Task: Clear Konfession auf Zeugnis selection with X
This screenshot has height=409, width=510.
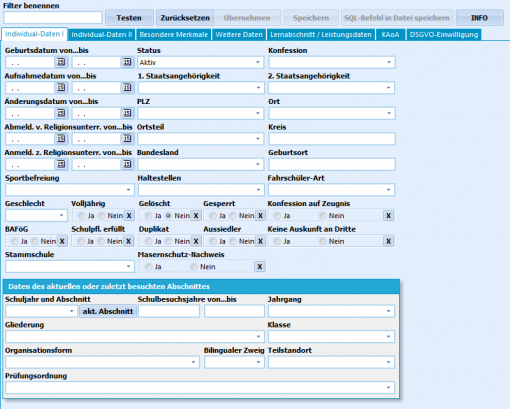Action: [x=388, y=216]
